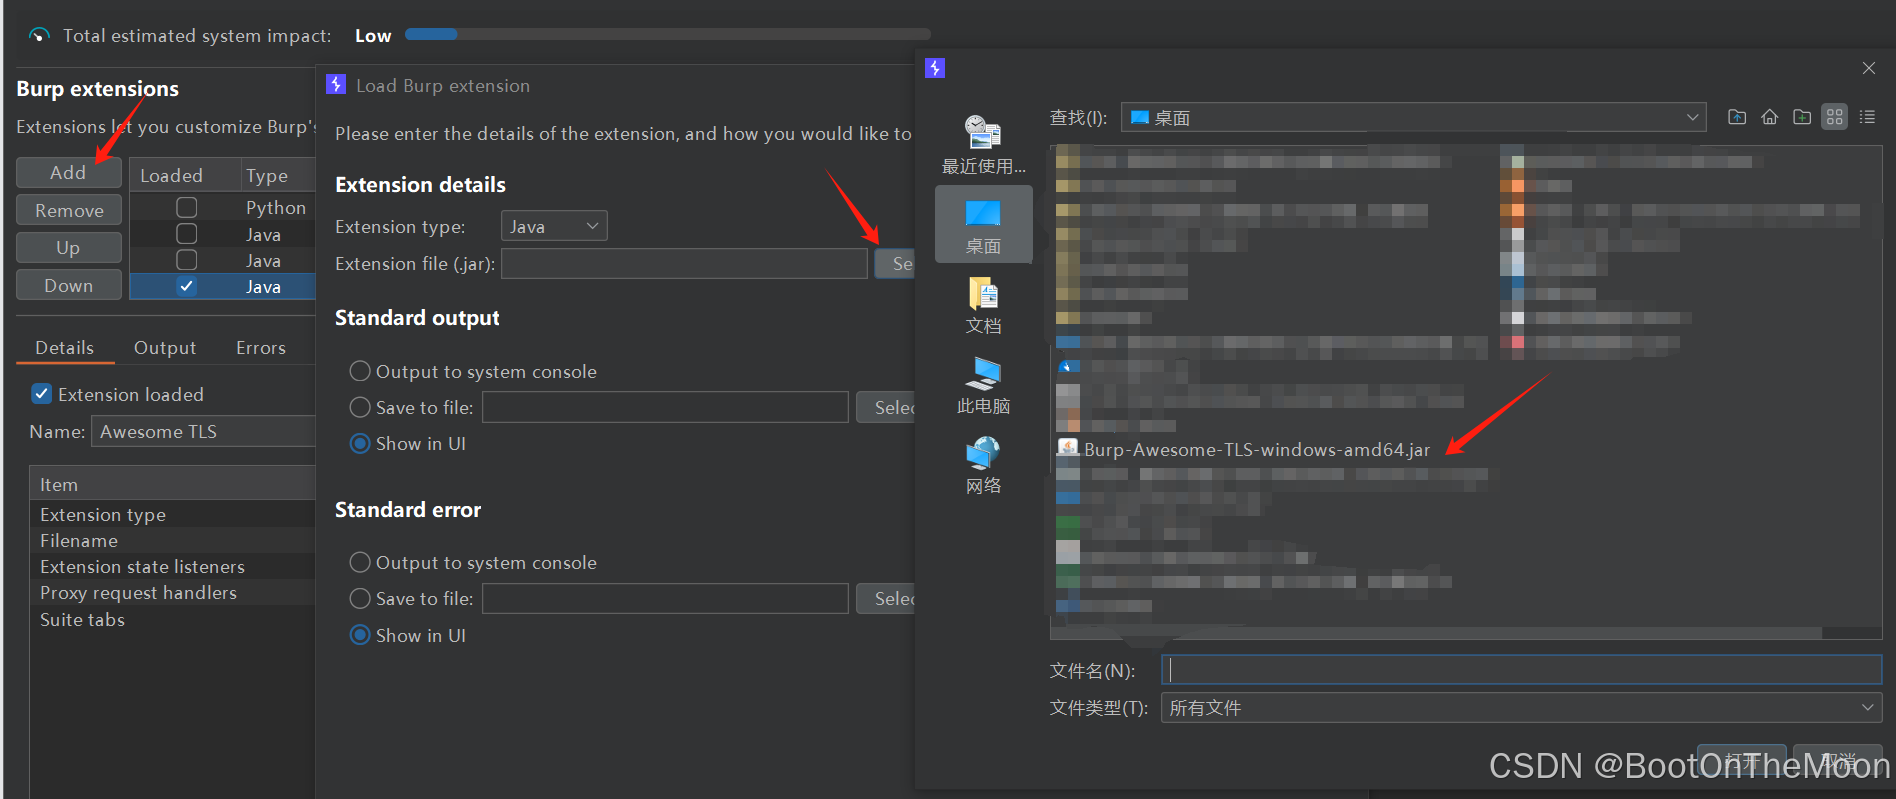Click the extension Name field 'Awesome TLS'
This screenshot has height=799, width=1896.
coord(204,431)
